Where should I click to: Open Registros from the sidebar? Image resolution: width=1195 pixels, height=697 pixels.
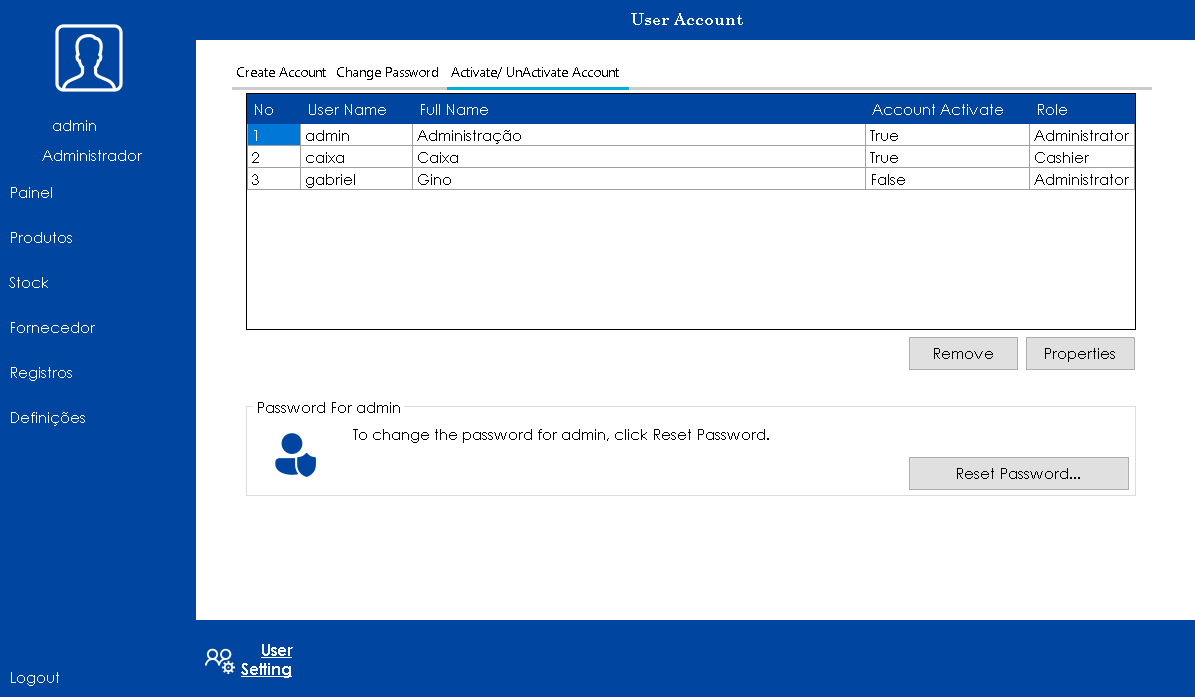[41, 373]
